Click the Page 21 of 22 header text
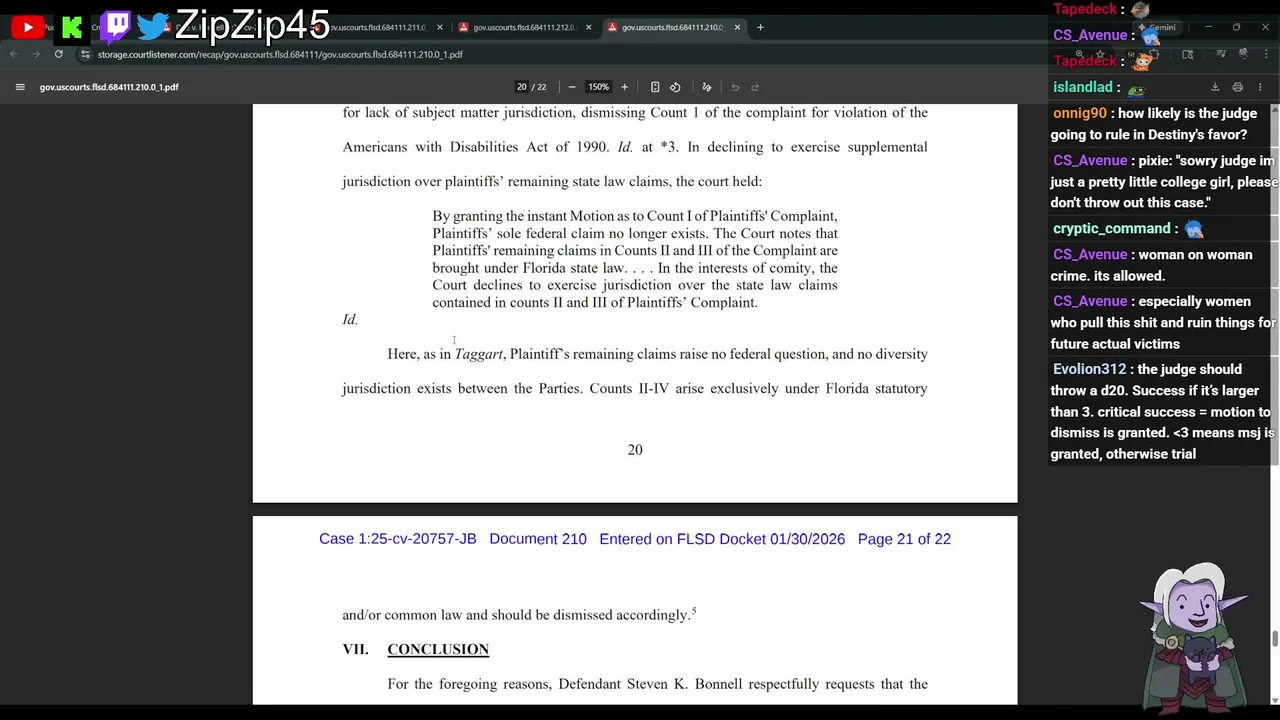The width and height of the screenshot is (1280, 720). tap(904, 539)
